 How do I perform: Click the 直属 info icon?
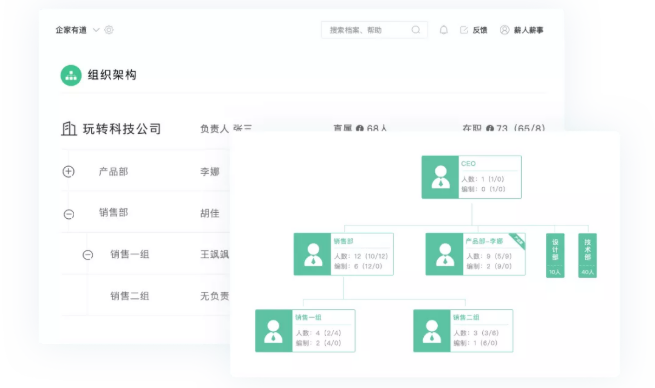coord(360,129)
